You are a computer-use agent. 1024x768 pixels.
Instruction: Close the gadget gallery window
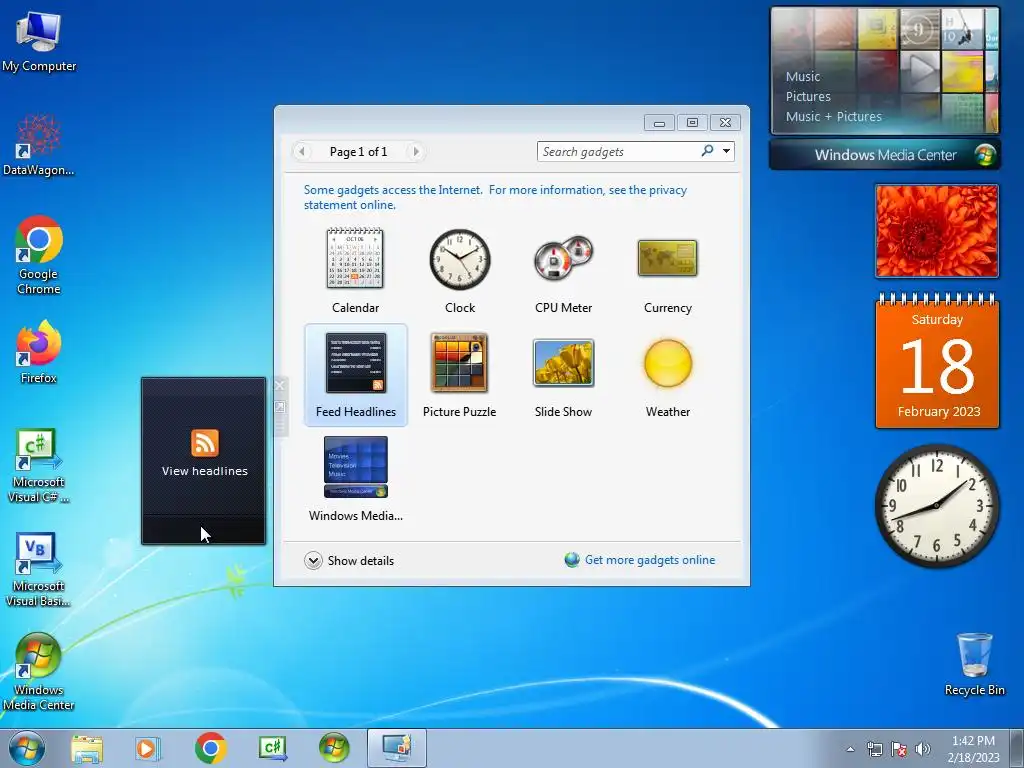click(725, 123)
